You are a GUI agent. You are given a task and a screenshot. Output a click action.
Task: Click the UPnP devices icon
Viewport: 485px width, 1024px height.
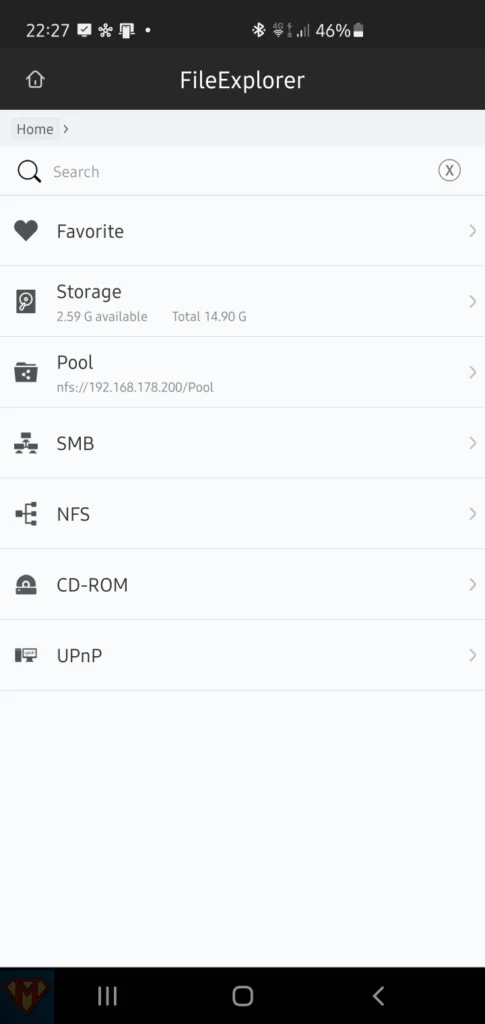(26, 655)
